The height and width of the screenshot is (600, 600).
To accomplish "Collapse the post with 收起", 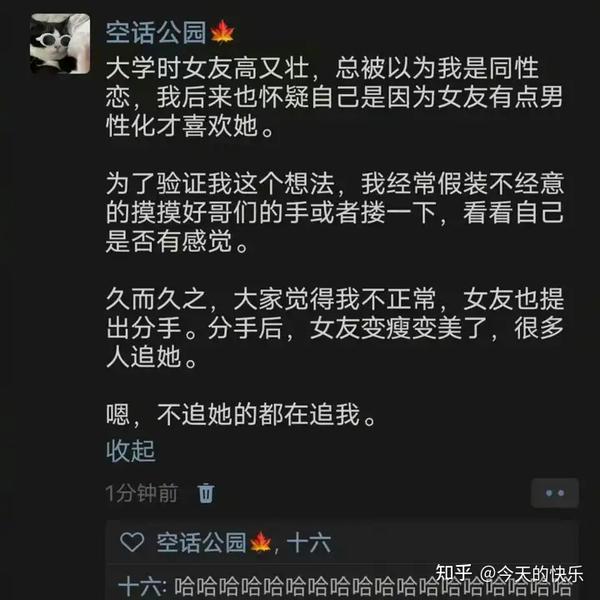I will click(x=130, y=451).
